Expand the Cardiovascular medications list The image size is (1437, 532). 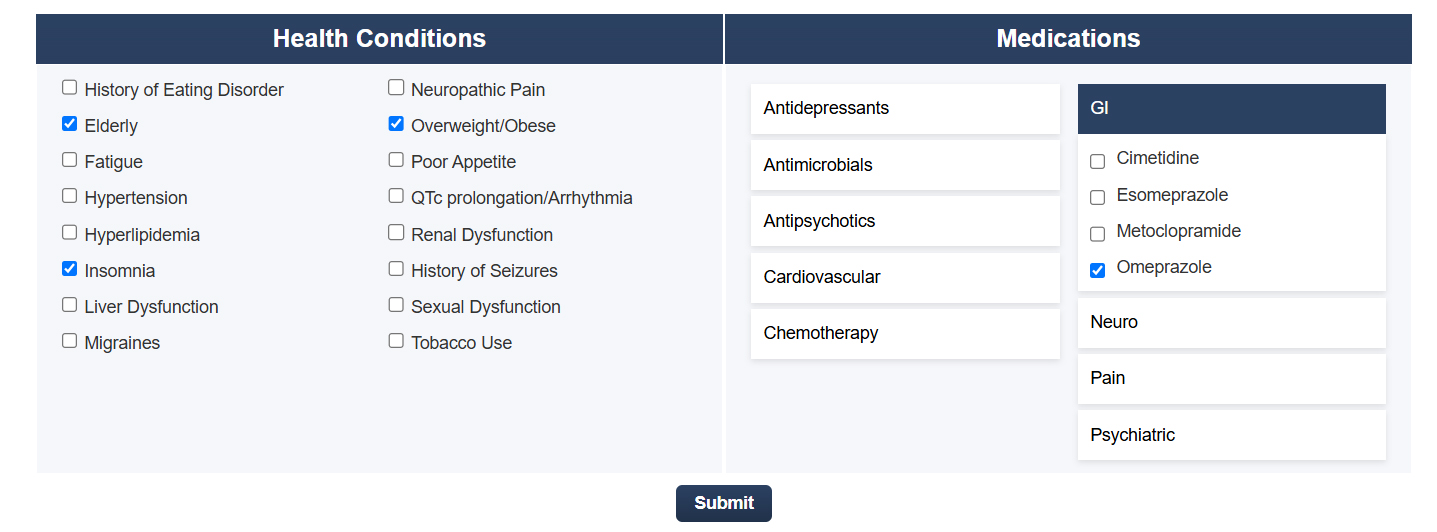(905, 277)
